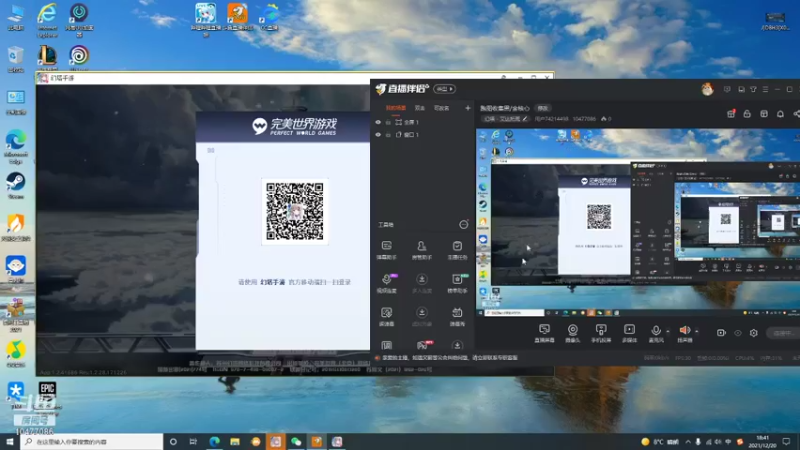Viewport: 800px width, 450px height.
Task: Click the 修改 button beside room category
Action: click(x=542, y=108)
